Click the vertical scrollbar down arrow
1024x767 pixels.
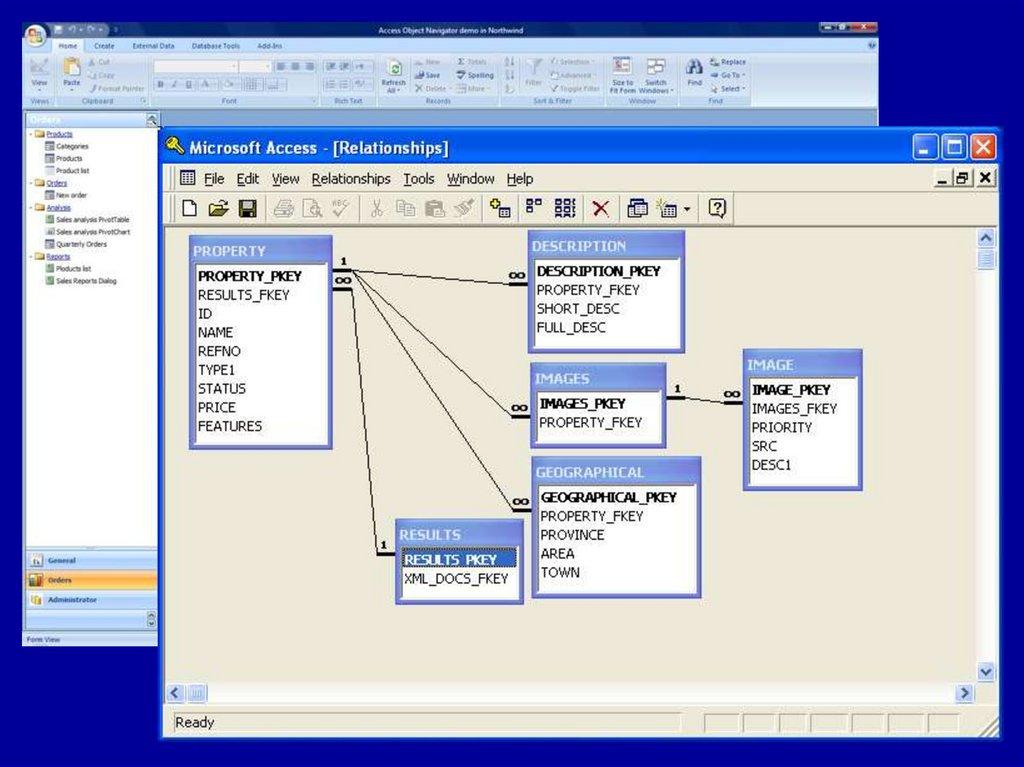coord(986,671)
